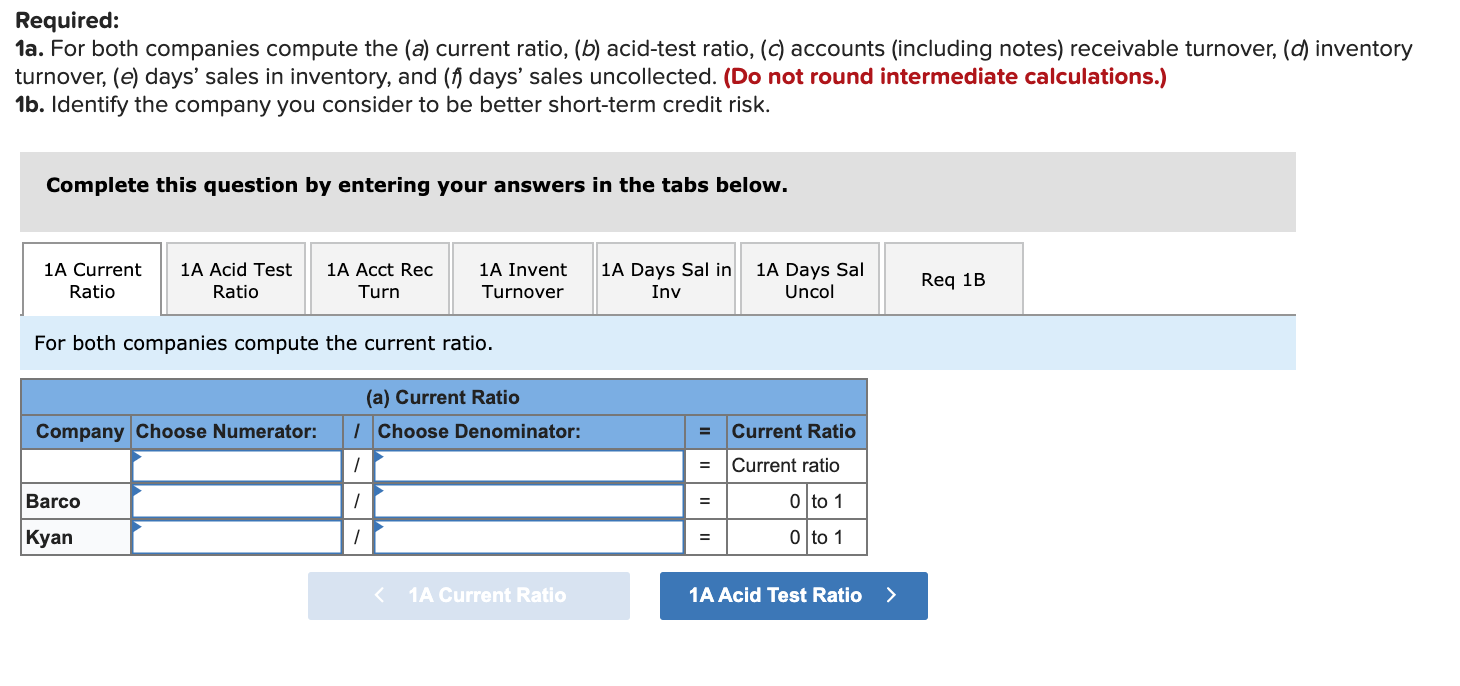Select the 1A Invent Turnover tab
The image size is (1460, 686).
click(523, 280)
